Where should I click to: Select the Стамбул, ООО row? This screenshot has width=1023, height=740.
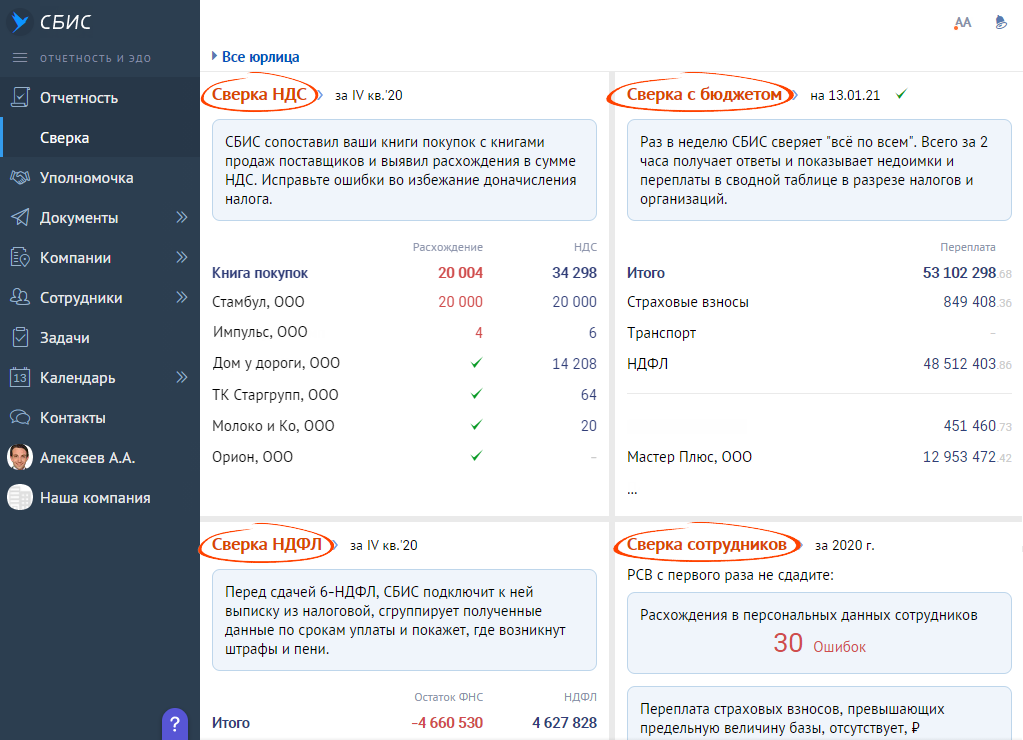[x=404, y=301]
